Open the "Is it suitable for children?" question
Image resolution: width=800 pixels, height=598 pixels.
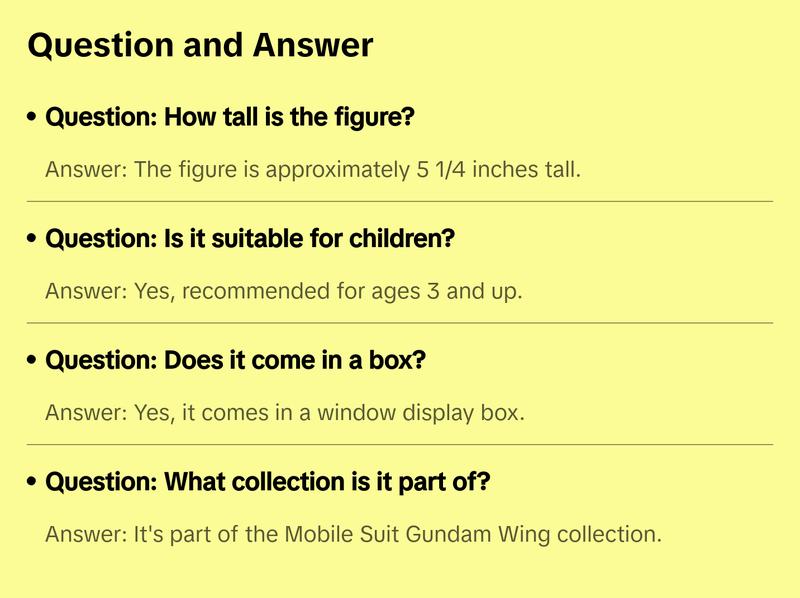click(250, 240)
